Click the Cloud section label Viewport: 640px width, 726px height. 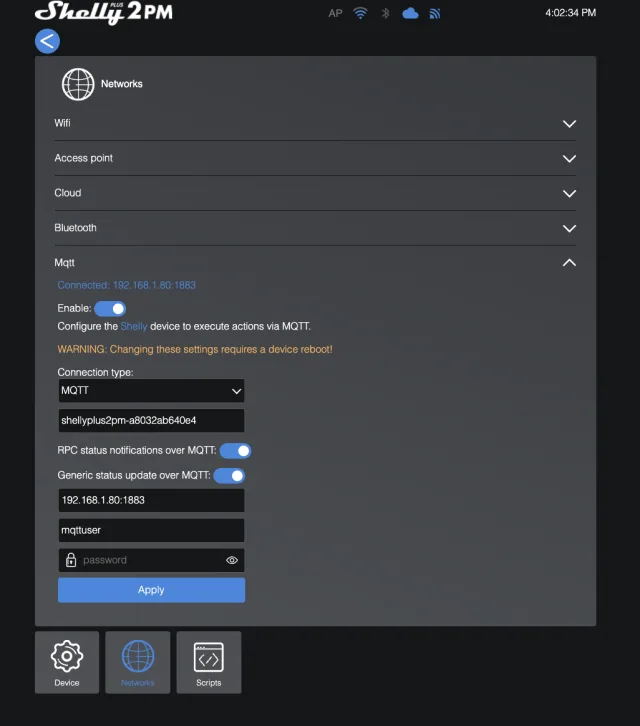(68, 193)
